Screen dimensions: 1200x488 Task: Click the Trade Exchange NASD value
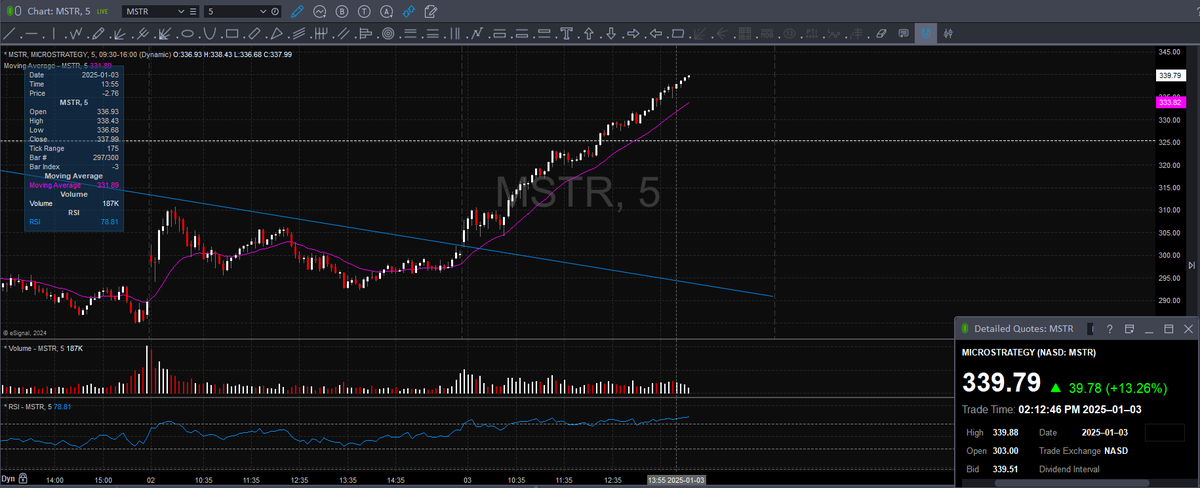coord(1116,451)
